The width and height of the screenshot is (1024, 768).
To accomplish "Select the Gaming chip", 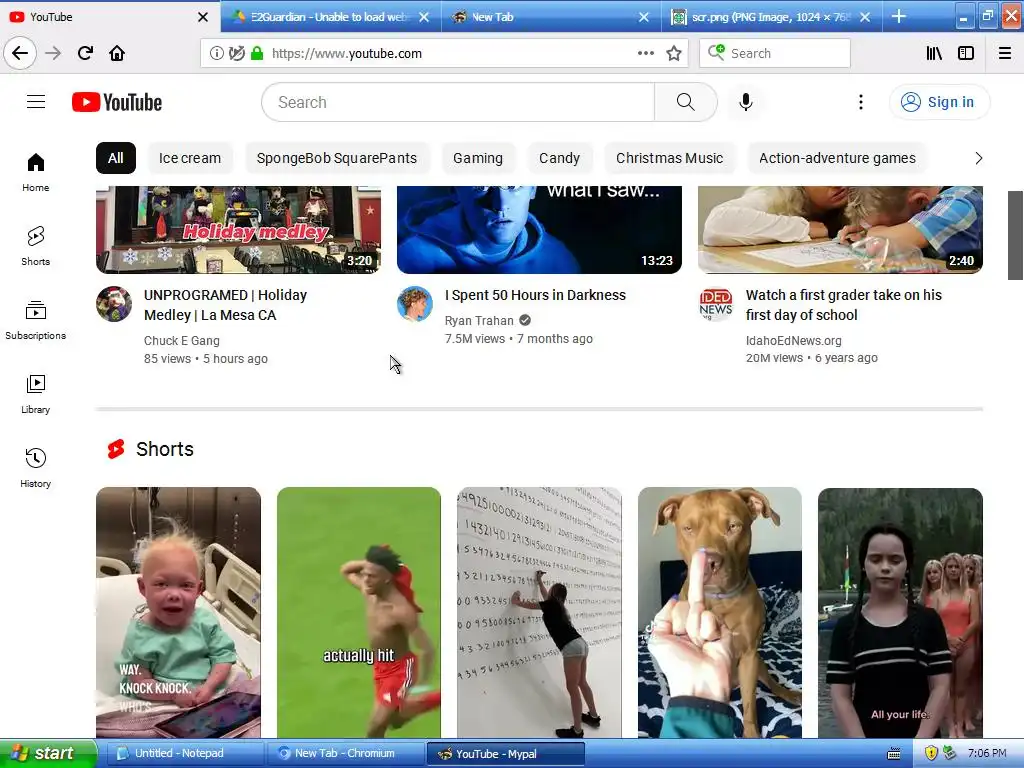I will point(478,158).
